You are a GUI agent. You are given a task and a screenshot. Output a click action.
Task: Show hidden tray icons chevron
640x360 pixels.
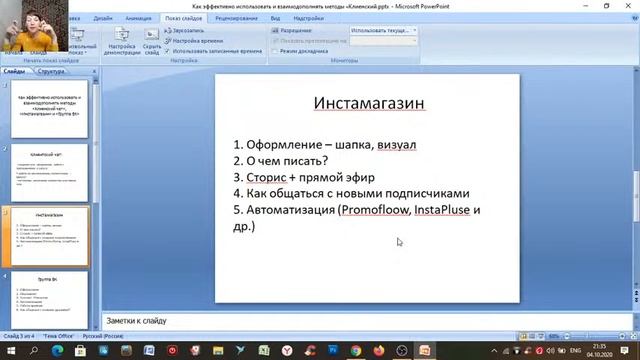pos(494,351)
